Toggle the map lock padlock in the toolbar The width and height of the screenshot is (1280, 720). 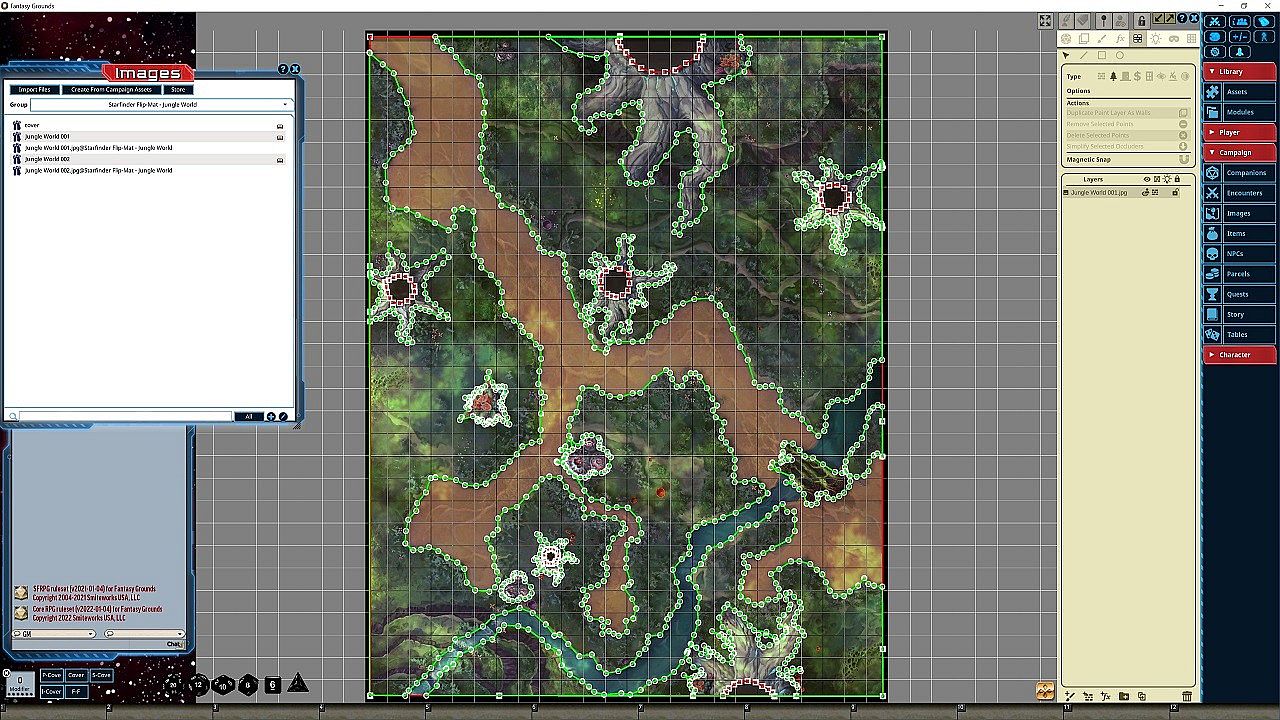point(1141,21)
